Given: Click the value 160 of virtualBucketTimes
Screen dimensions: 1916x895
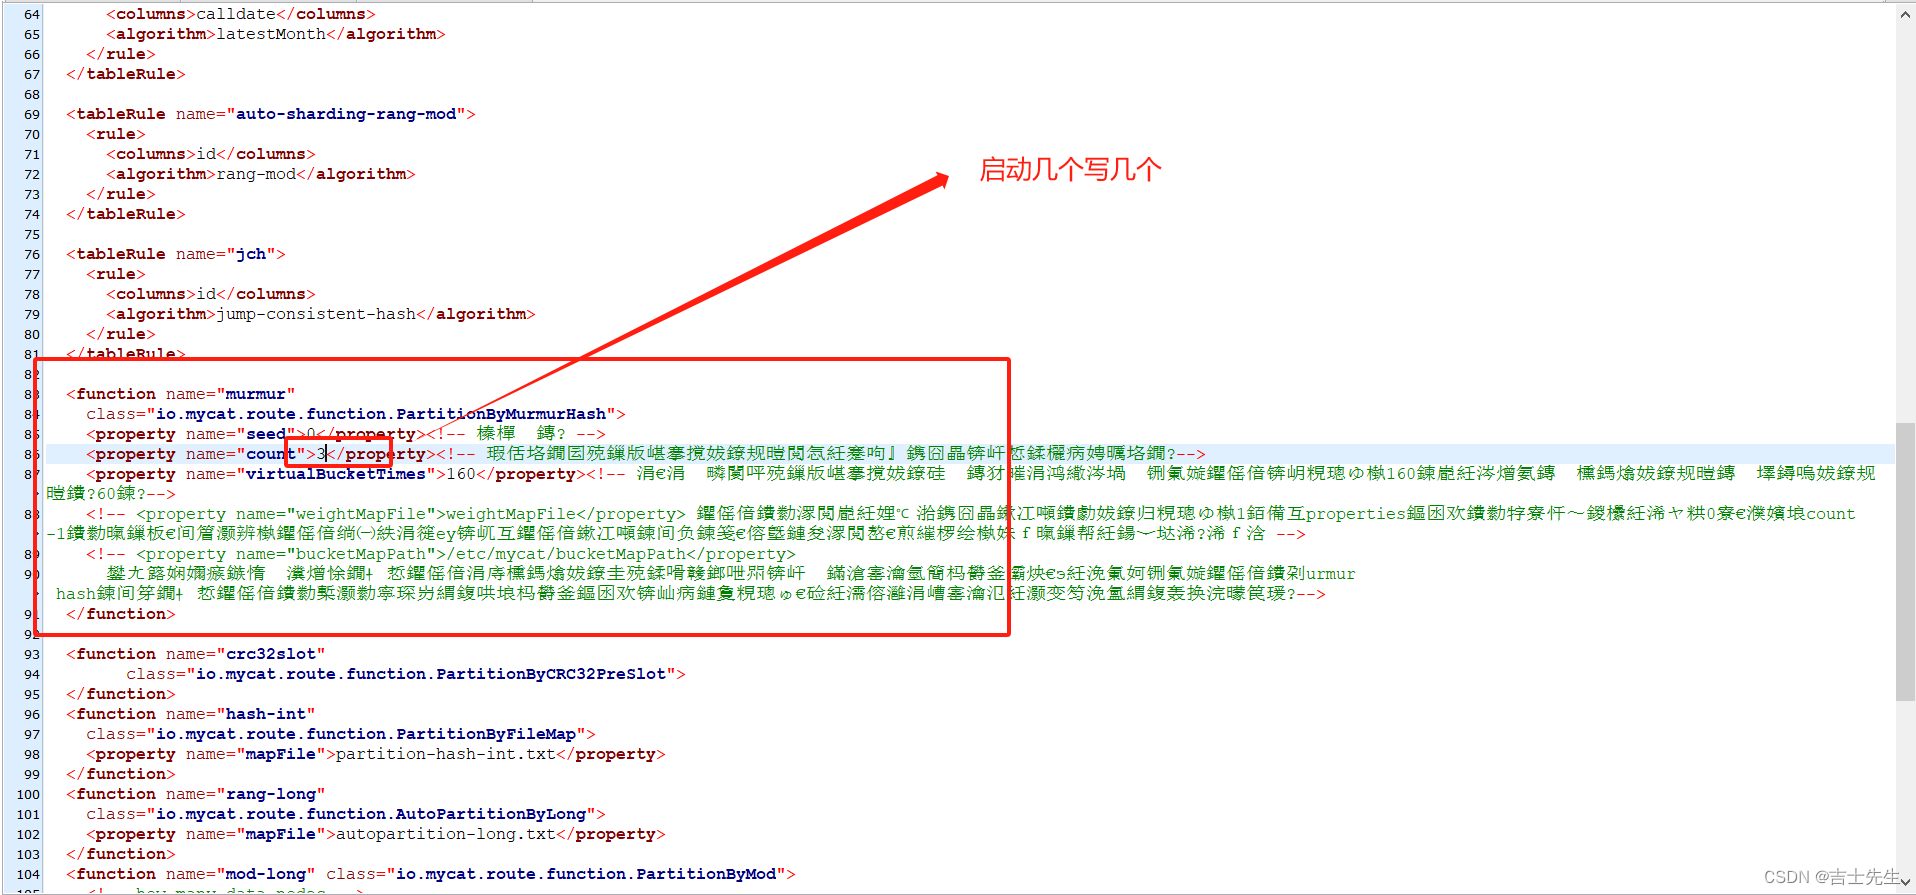Looking at the screenshot, I should tap(461, 474).
